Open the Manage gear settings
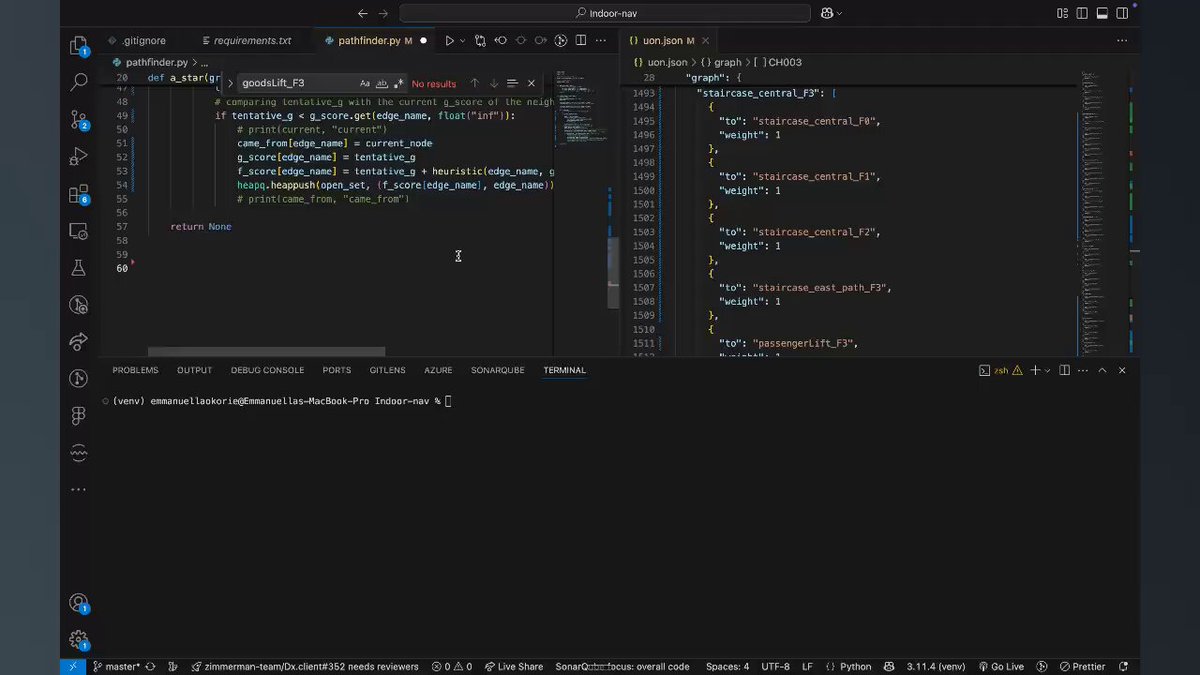1200x675 pixels. pos(79,640)
